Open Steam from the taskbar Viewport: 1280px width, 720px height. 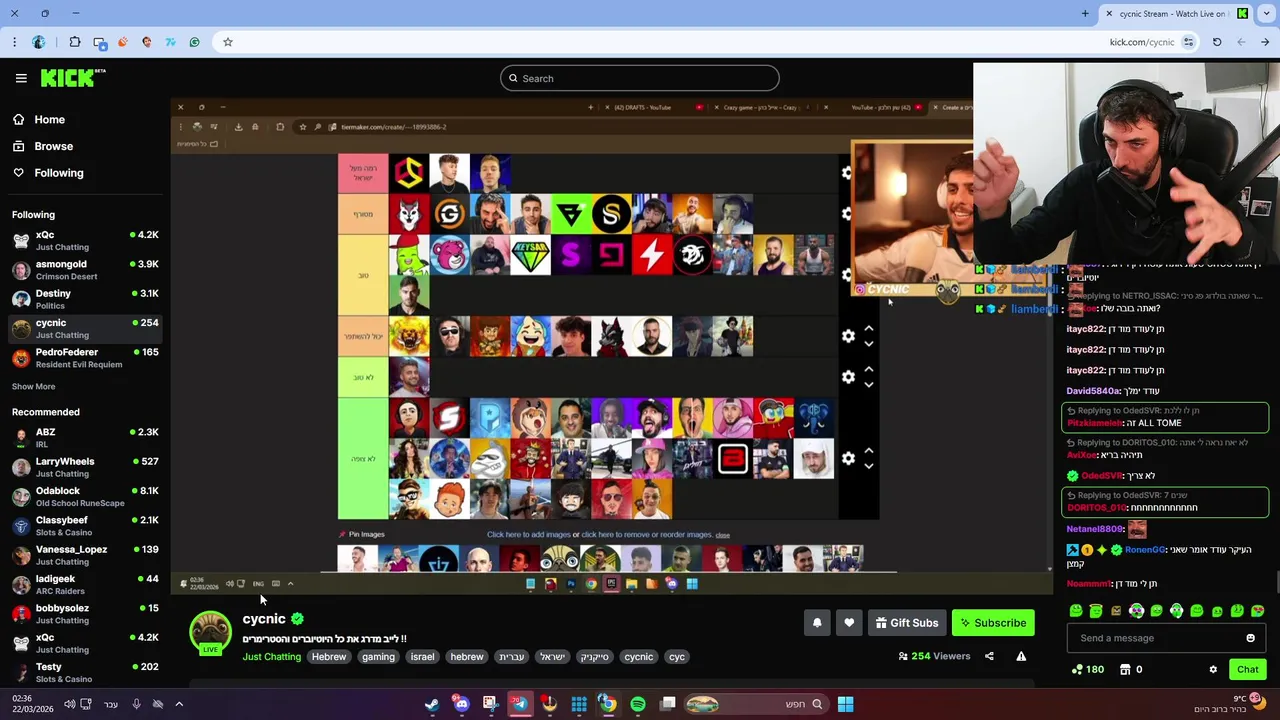pyautogui.click(x=431, y=704)
